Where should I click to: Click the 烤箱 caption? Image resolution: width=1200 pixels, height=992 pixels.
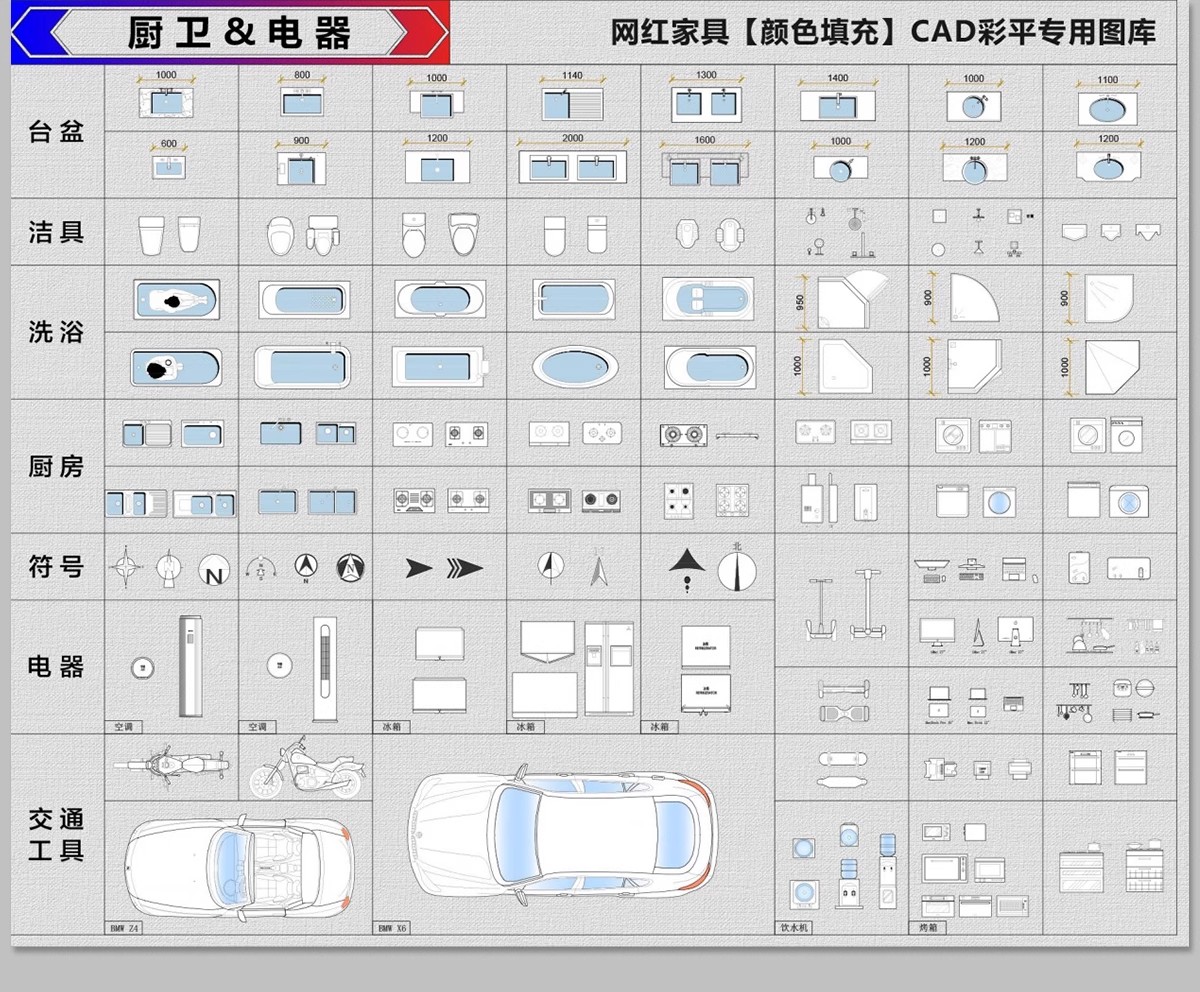(929, 928)
